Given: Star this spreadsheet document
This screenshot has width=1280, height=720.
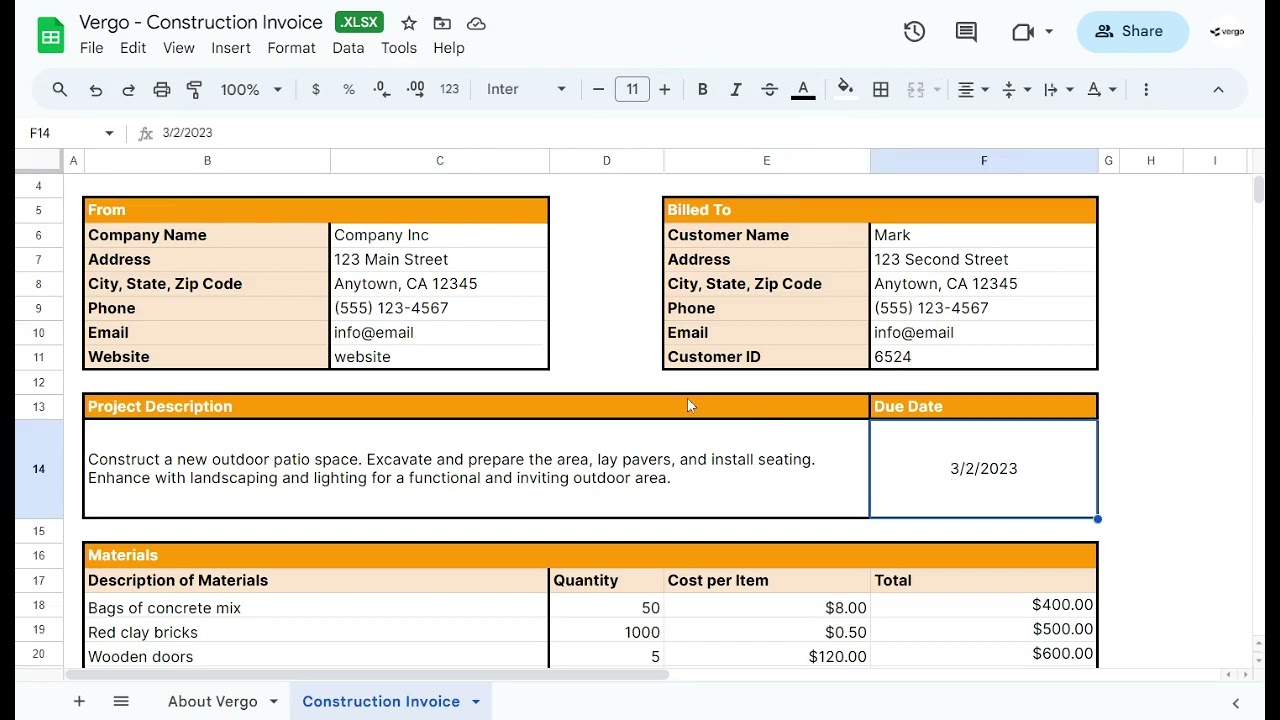Looking at the screenshot, I should [409, 23].
